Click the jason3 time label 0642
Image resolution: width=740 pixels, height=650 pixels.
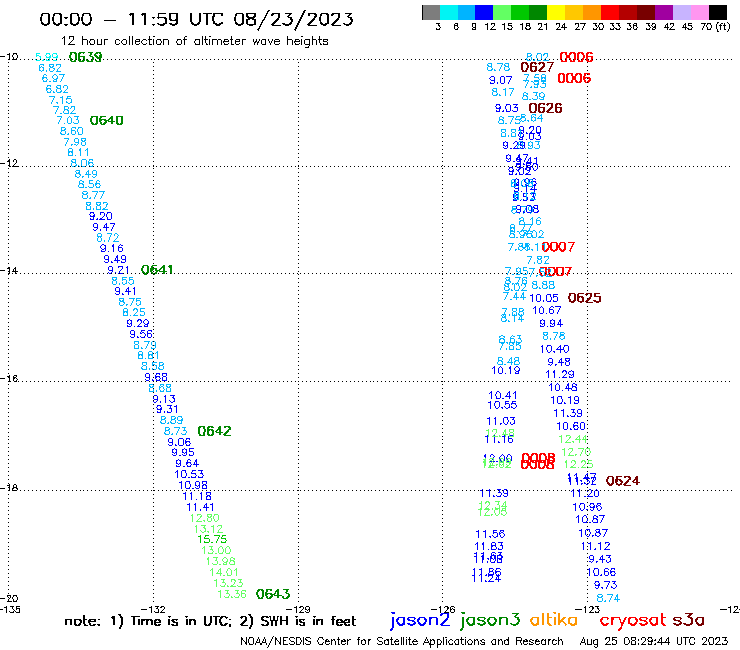[214, 431]
